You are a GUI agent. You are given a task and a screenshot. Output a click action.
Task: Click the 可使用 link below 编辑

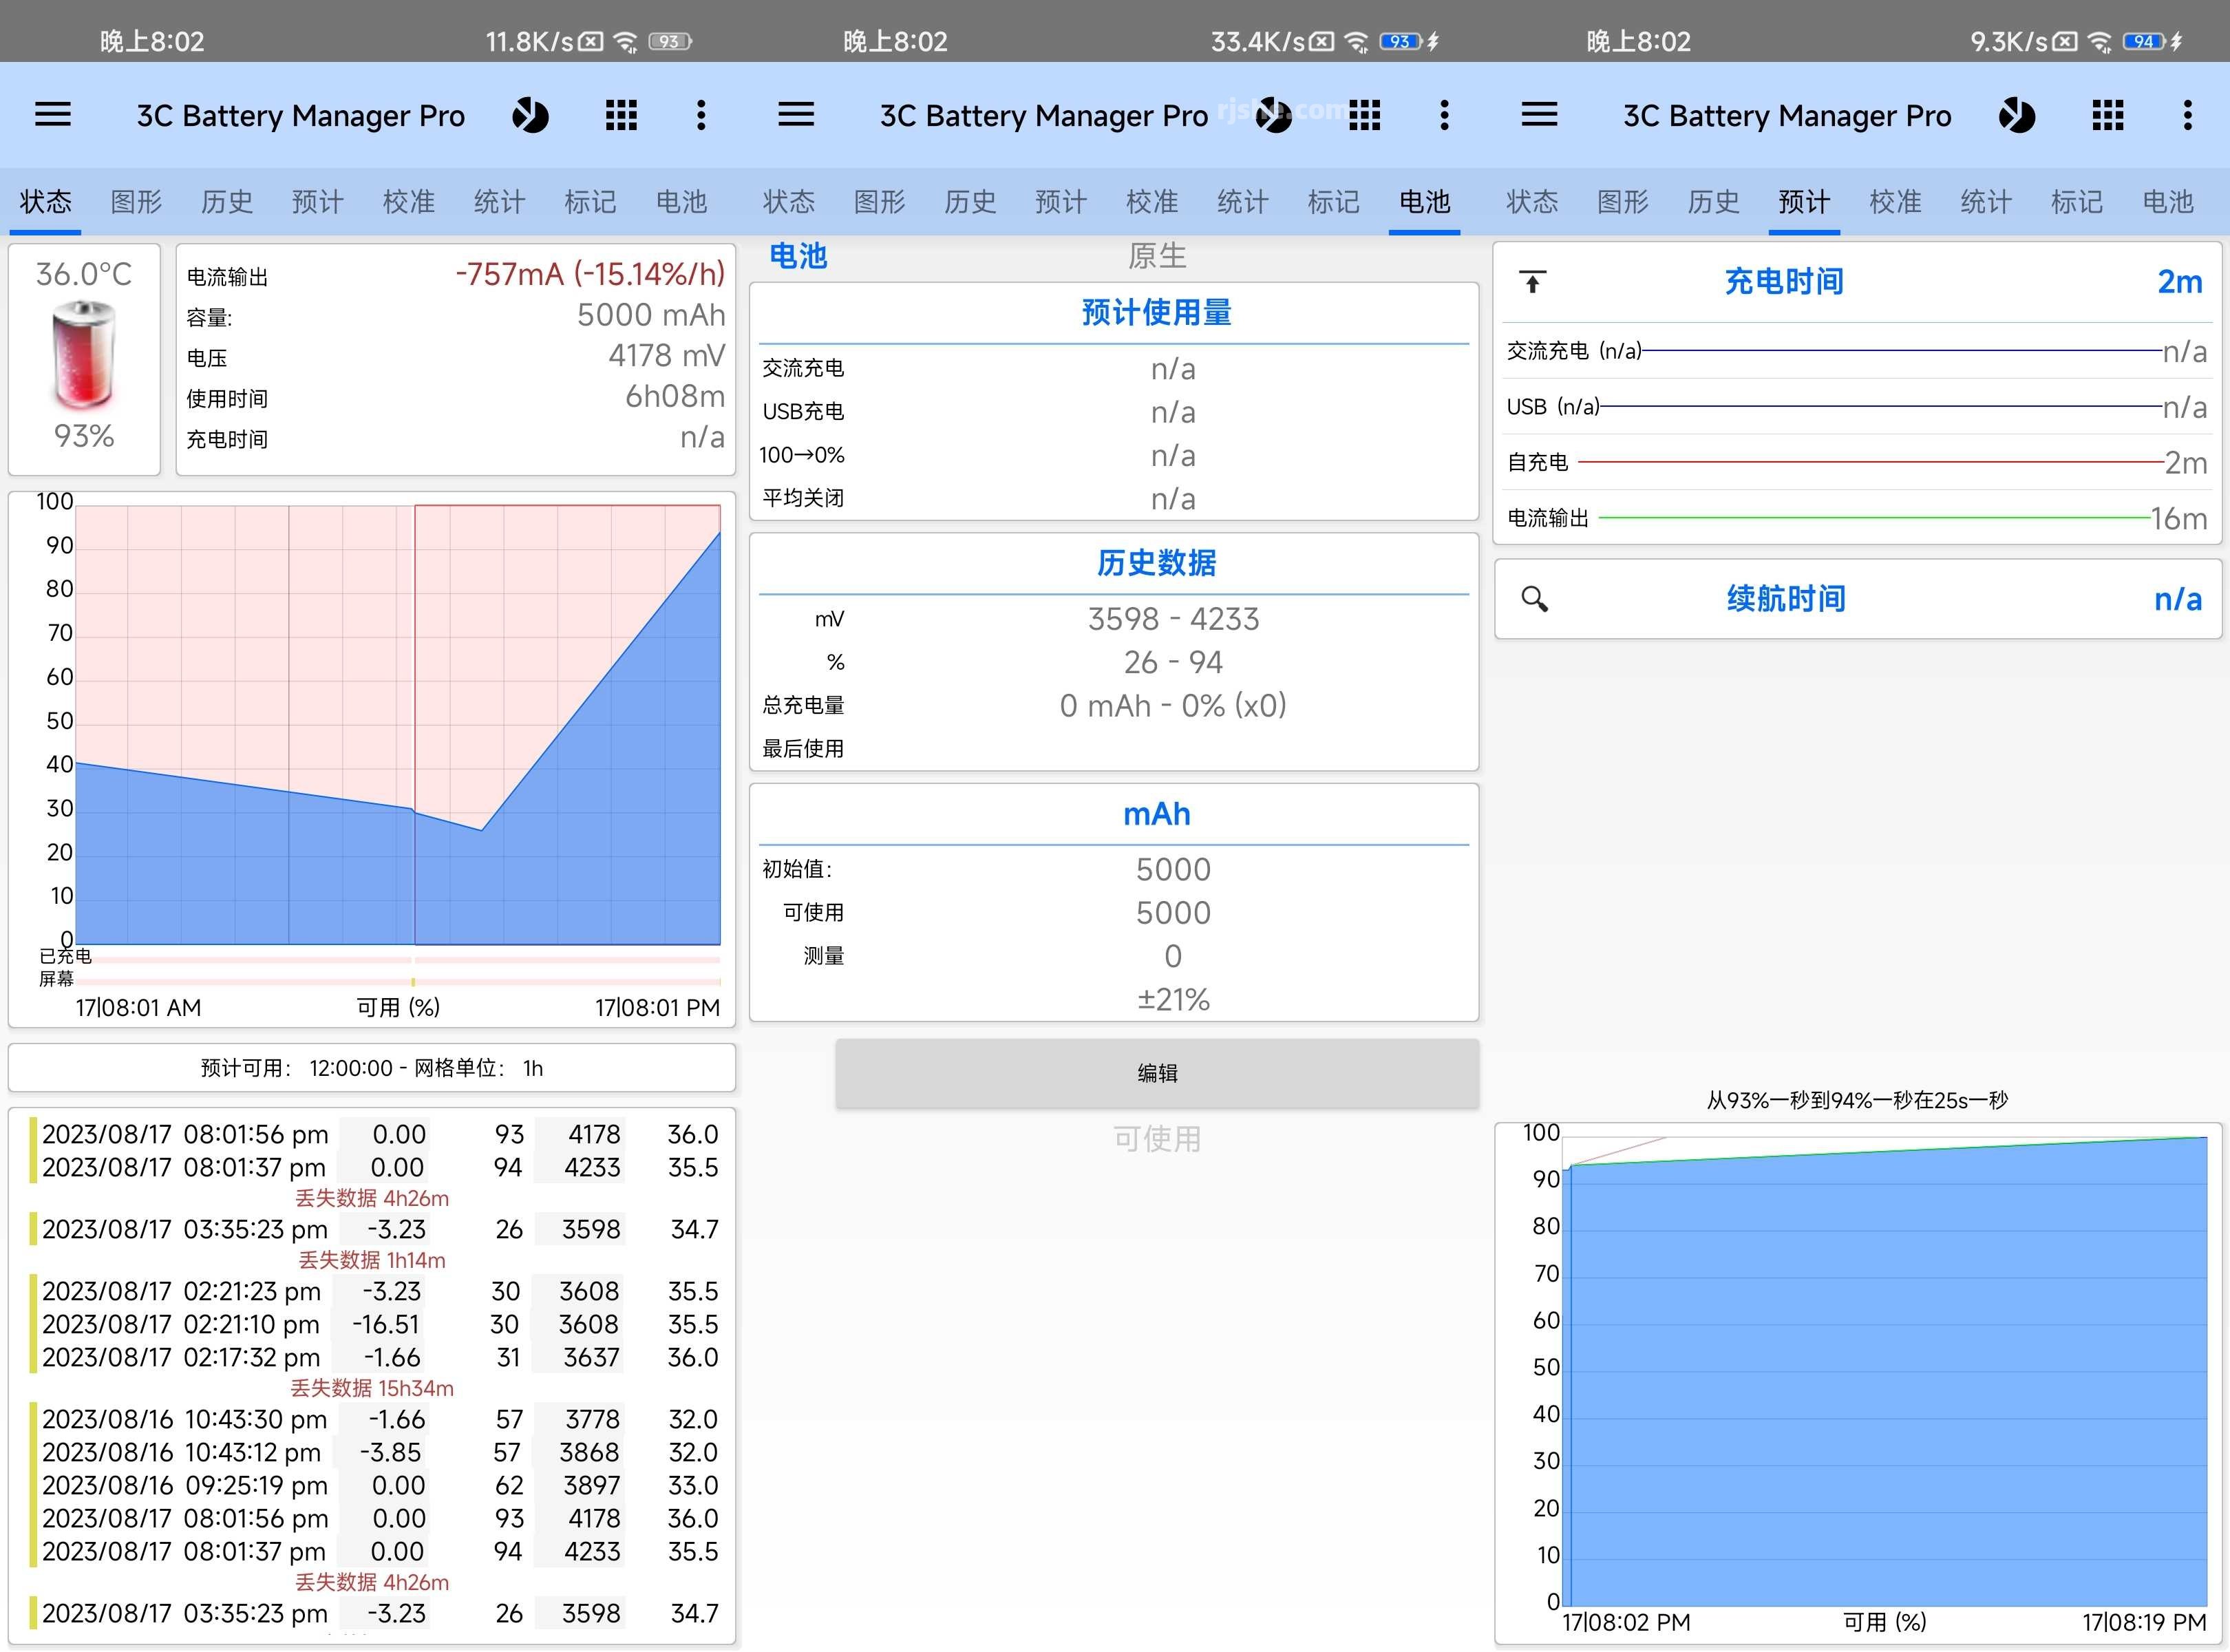coord(1156,1137)
